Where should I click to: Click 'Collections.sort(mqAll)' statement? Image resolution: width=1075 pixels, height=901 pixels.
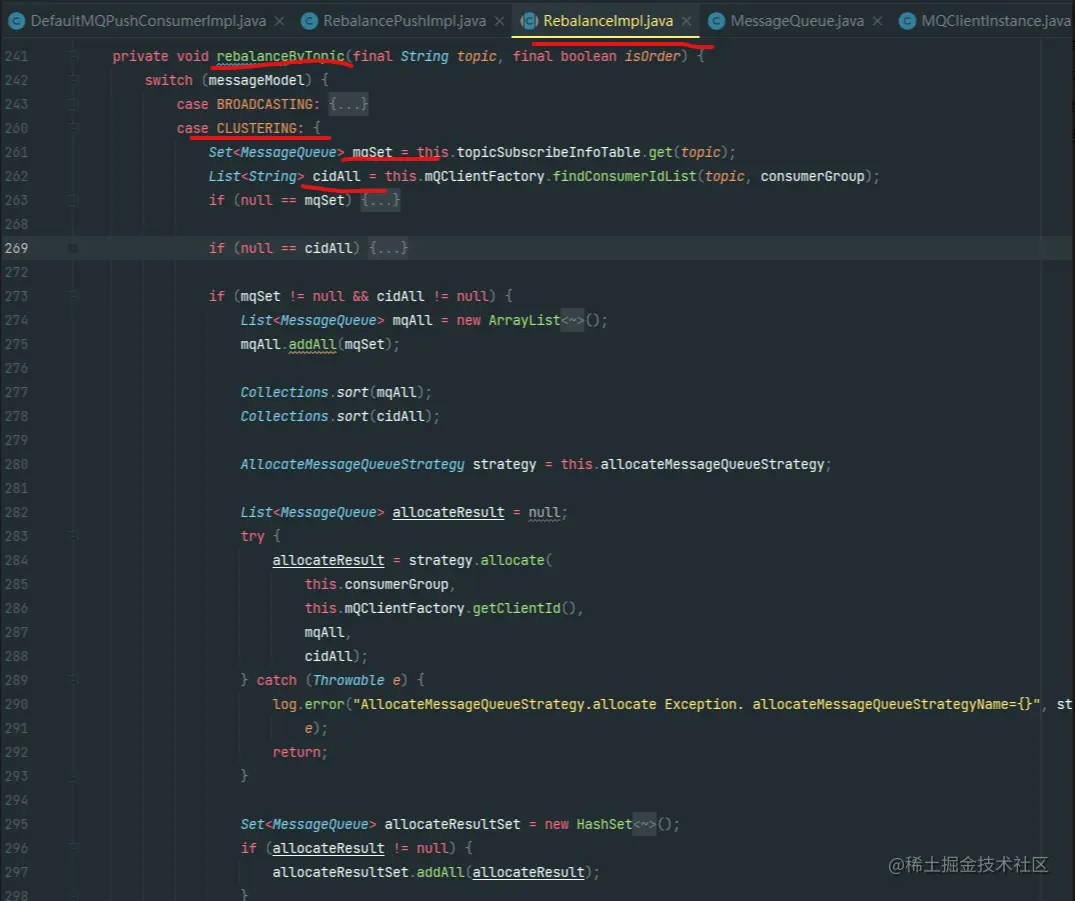336,392
